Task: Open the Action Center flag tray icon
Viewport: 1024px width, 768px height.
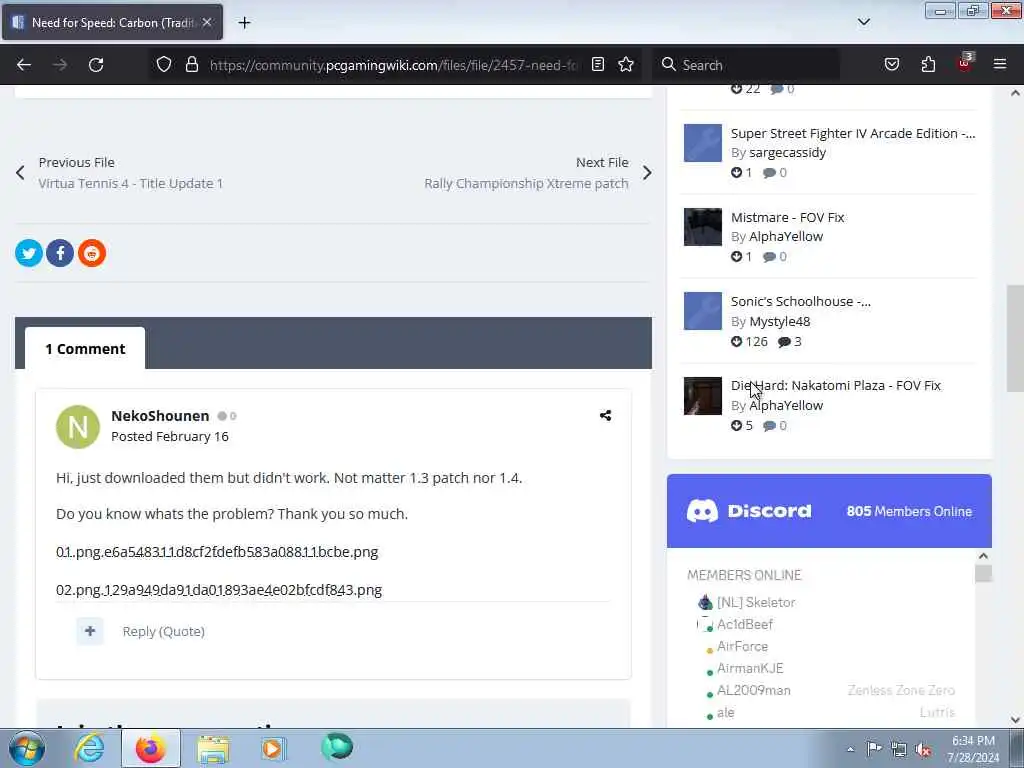Action: pos(874,748)
